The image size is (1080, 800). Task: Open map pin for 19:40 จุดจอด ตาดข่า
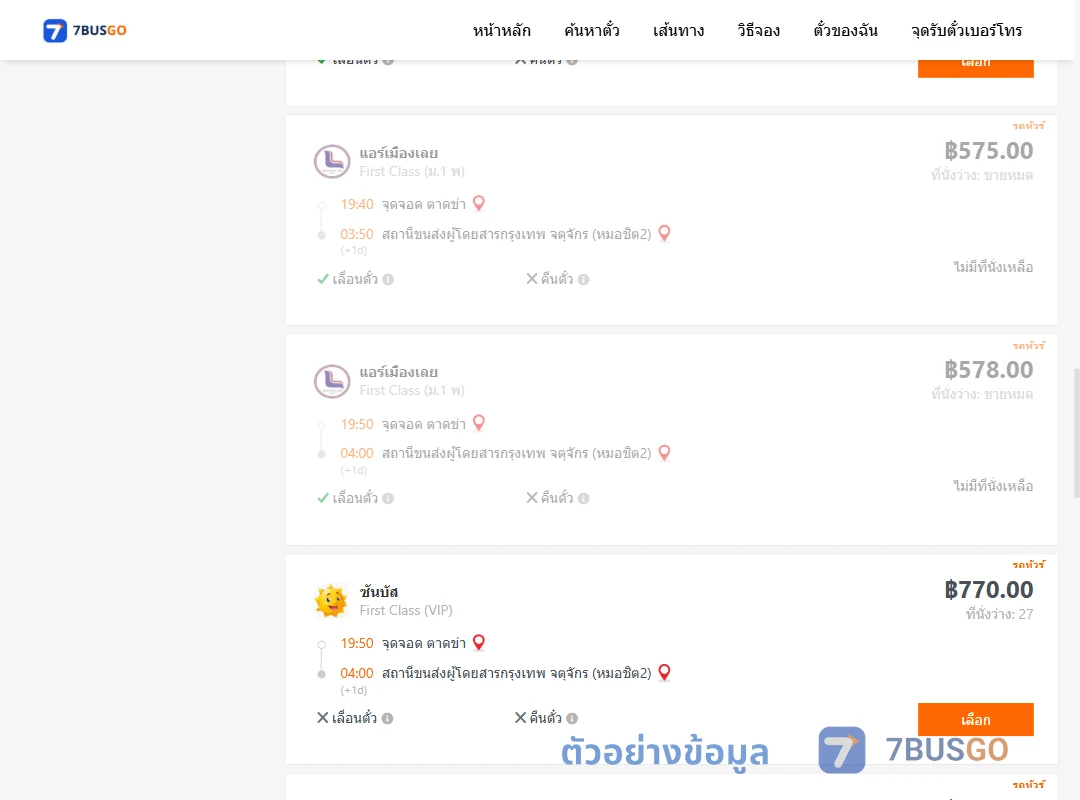click(x=479, y=203)
